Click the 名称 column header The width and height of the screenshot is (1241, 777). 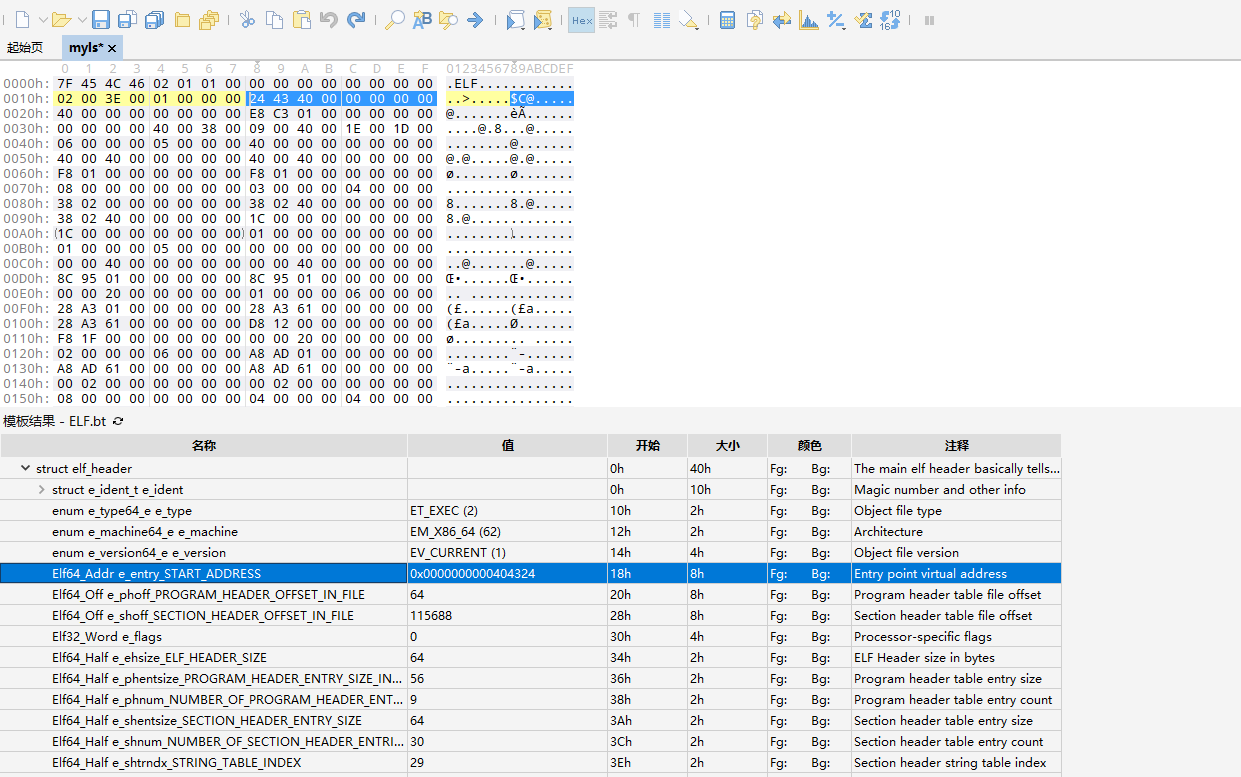(204, 445)
